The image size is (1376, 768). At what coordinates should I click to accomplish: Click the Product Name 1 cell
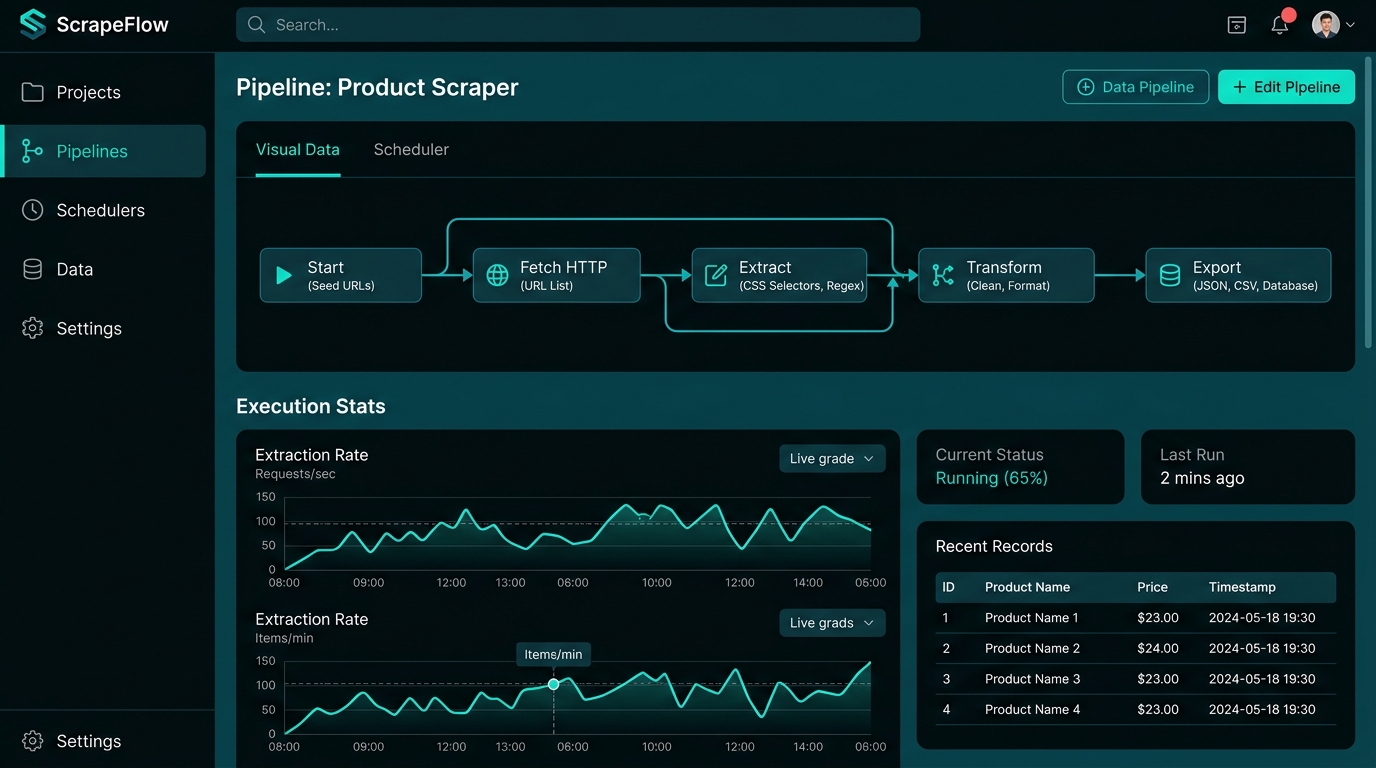(x=1032, y=618)
